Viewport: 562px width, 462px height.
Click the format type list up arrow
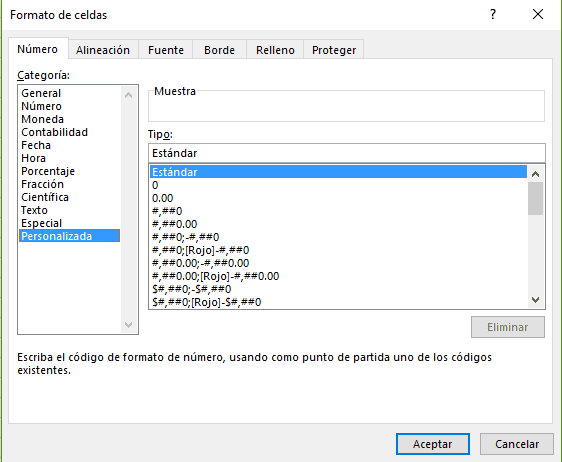(x=535, y=174)
